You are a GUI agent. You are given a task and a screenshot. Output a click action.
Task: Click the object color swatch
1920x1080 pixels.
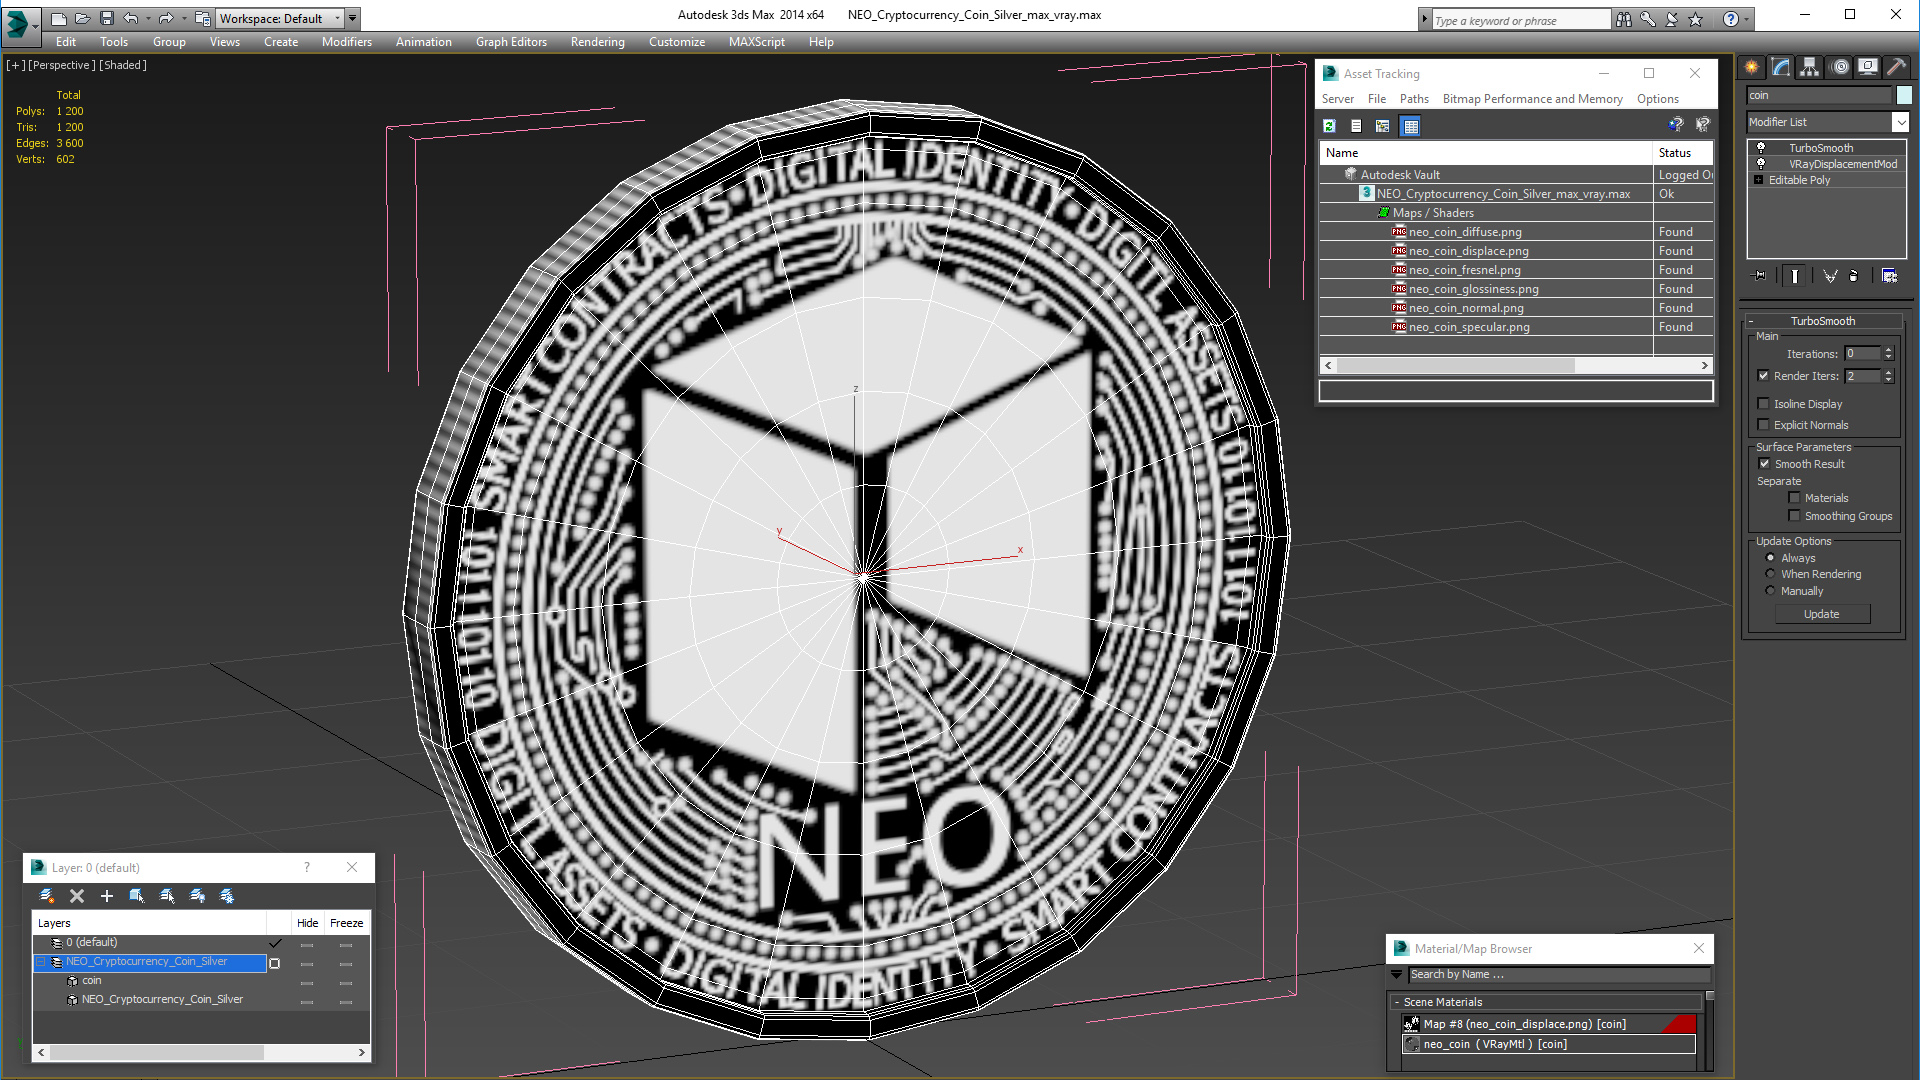[1904, 95]
